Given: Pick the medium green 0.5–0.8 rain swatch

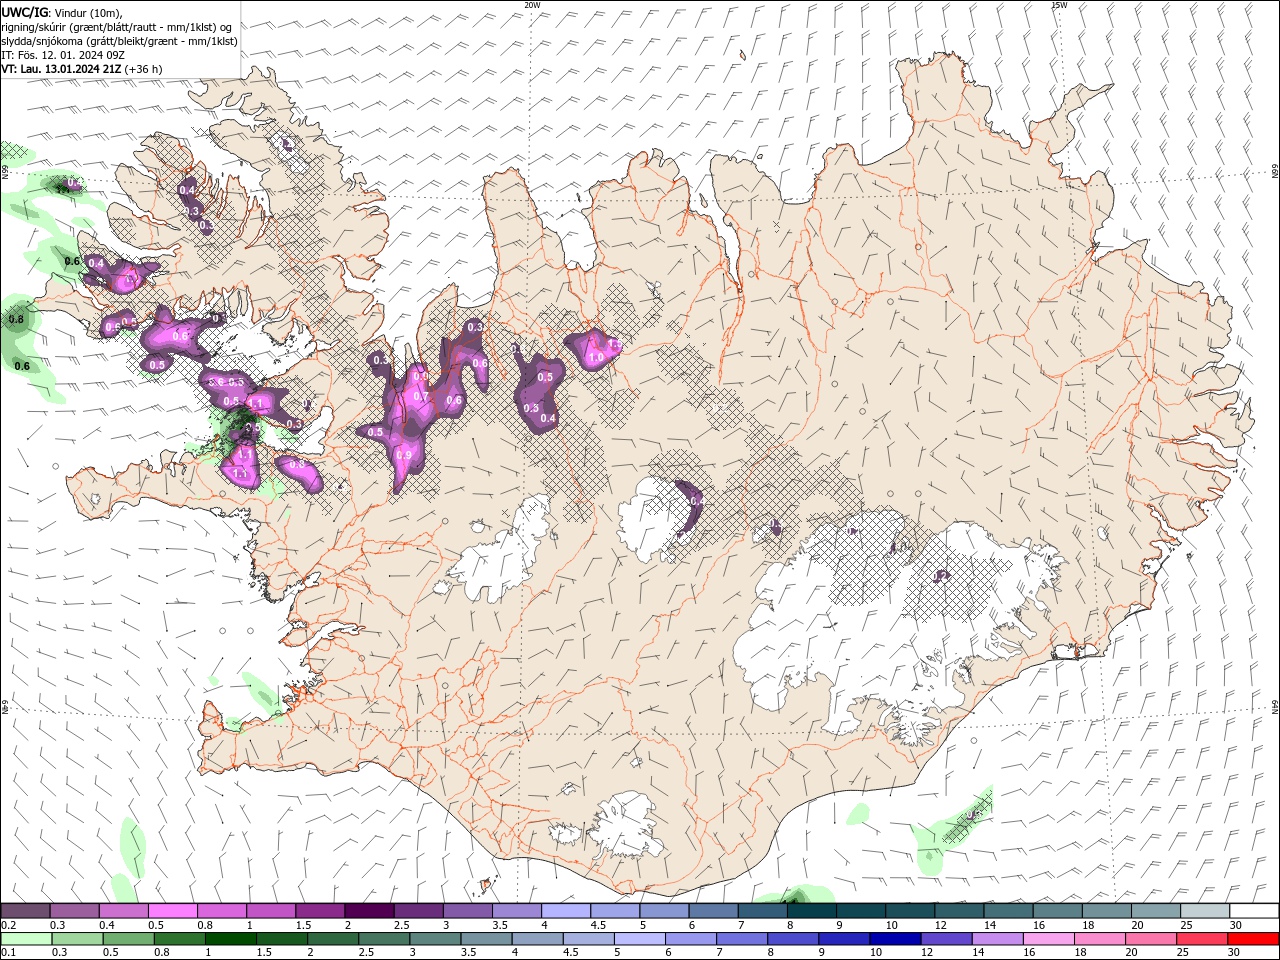Looking at the screenshot, I should [x=129, y=939].
